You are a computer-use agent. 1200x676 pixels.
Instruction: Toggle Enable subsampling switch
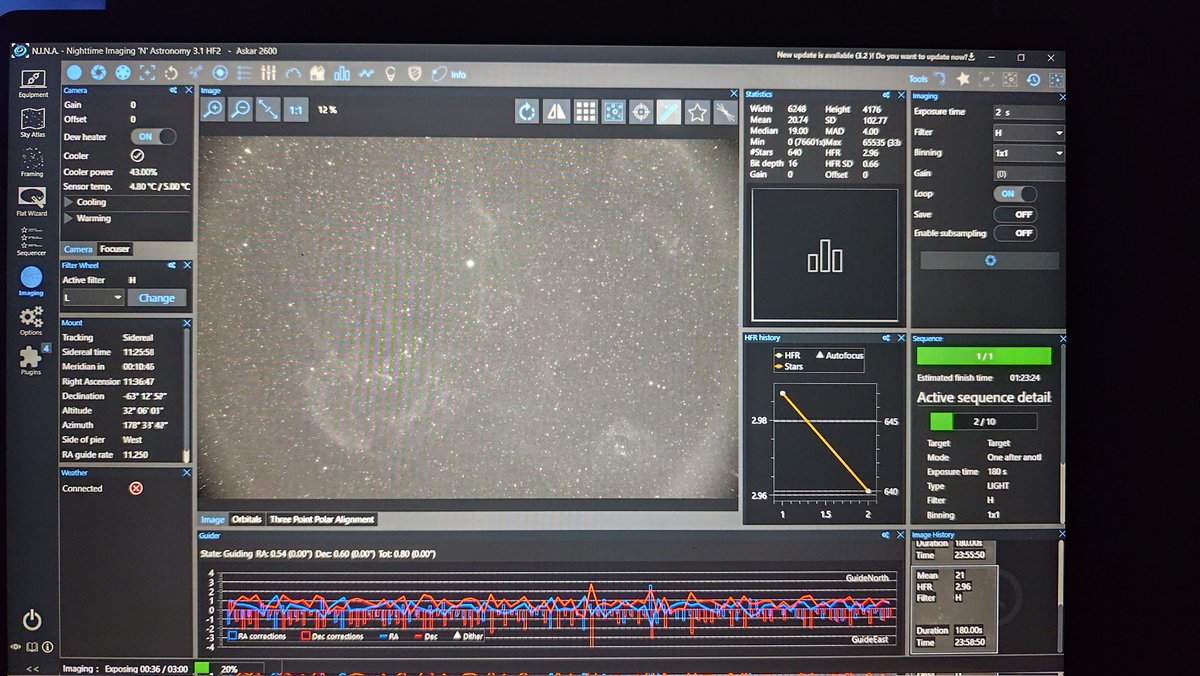point(1014,233)
